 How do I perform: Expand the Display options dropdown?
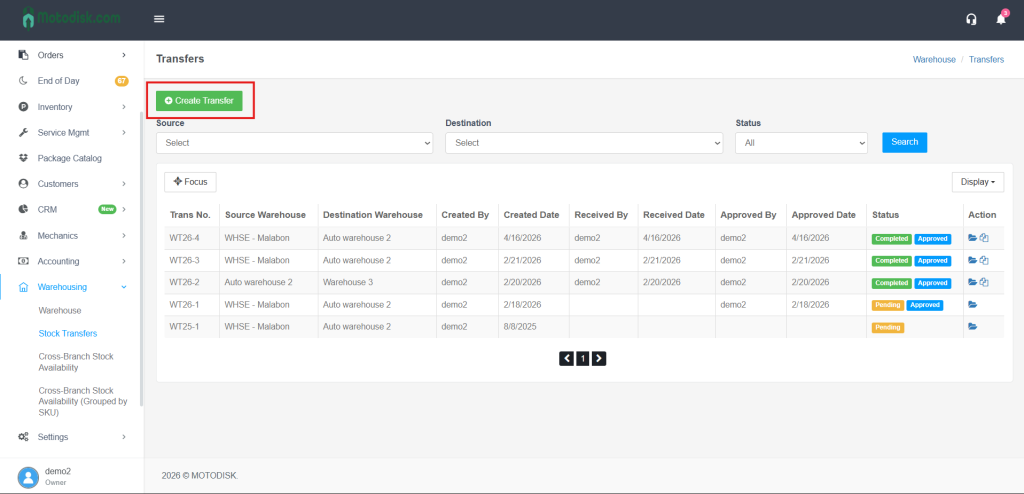pos(977,182)
